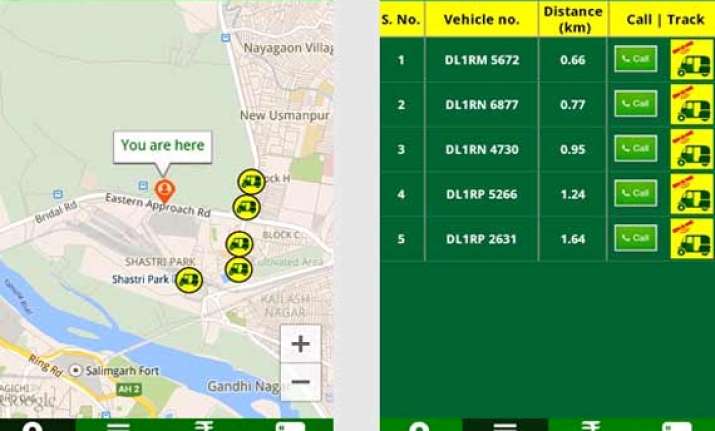The image size is (715, 431).
Task: Track auto DL1RP 5266 icon
Action: [x=692, y=194]
